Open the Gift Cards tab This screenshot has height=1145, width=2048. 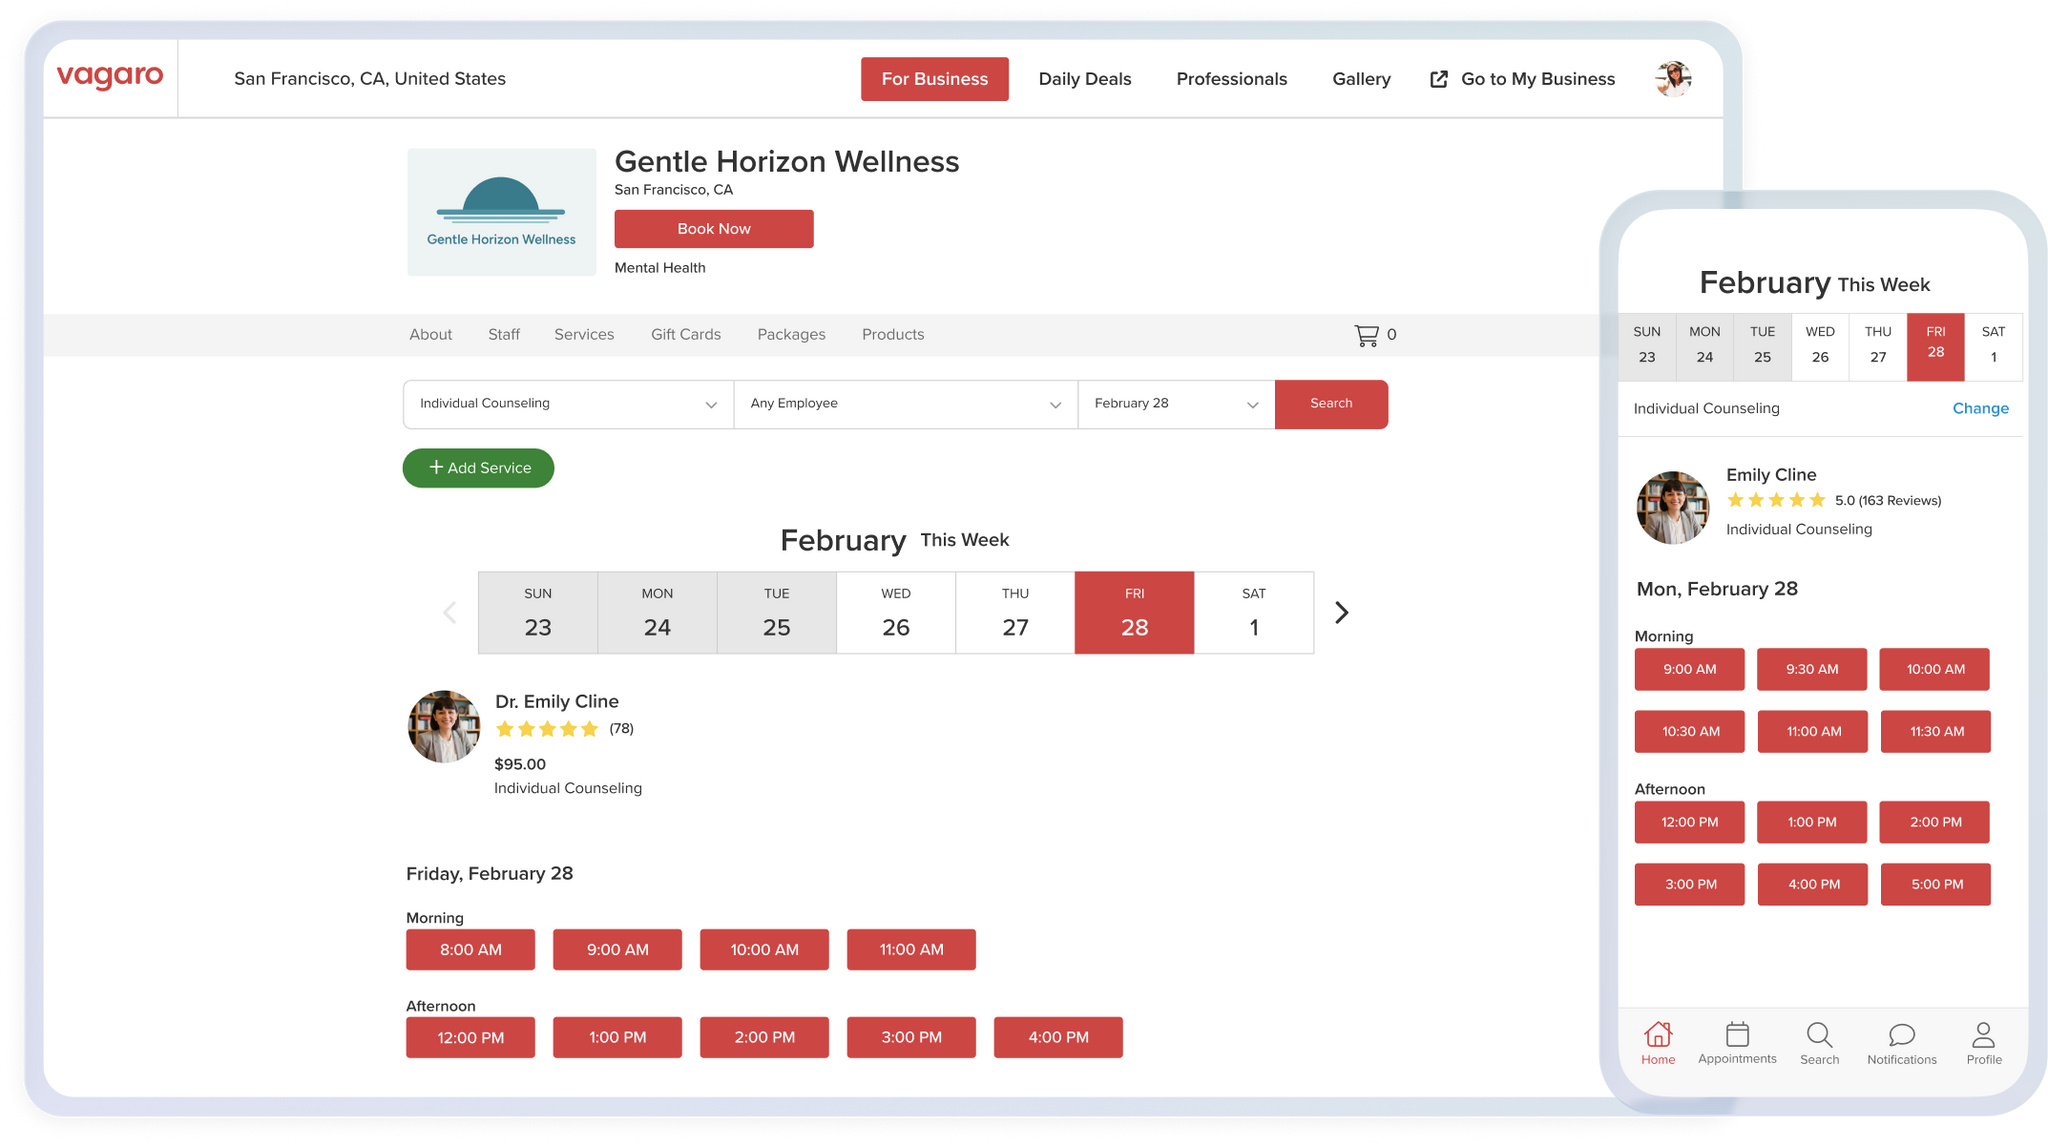(686, 335)
